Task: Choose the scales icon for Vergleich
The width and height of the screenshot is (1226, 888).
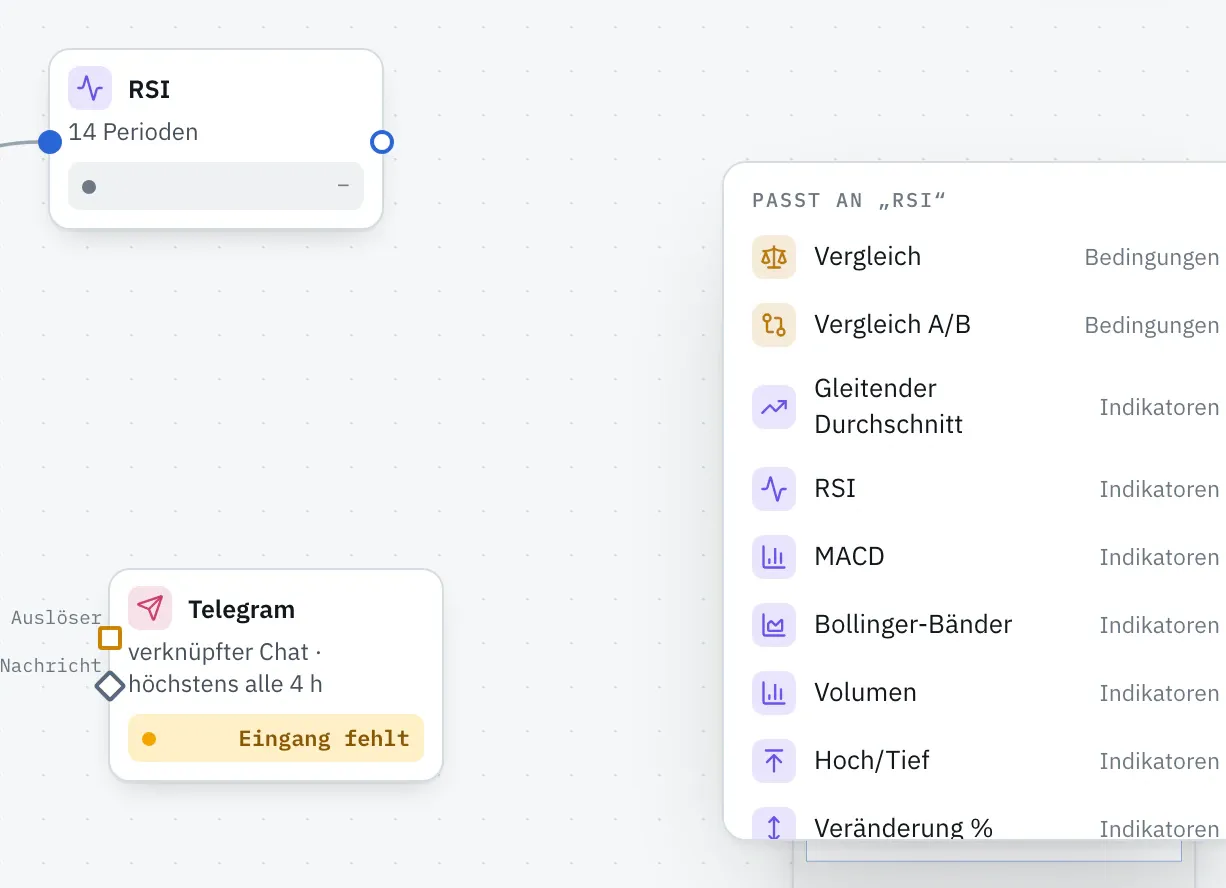Action: click(x=774, y=257)
